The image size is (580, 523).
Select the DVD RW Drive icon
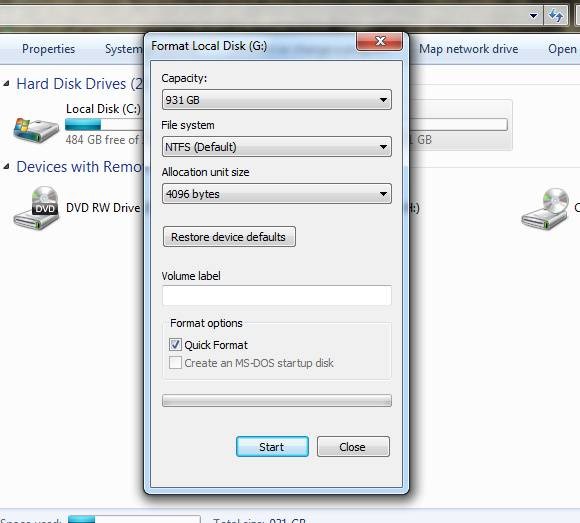(36, 208)
